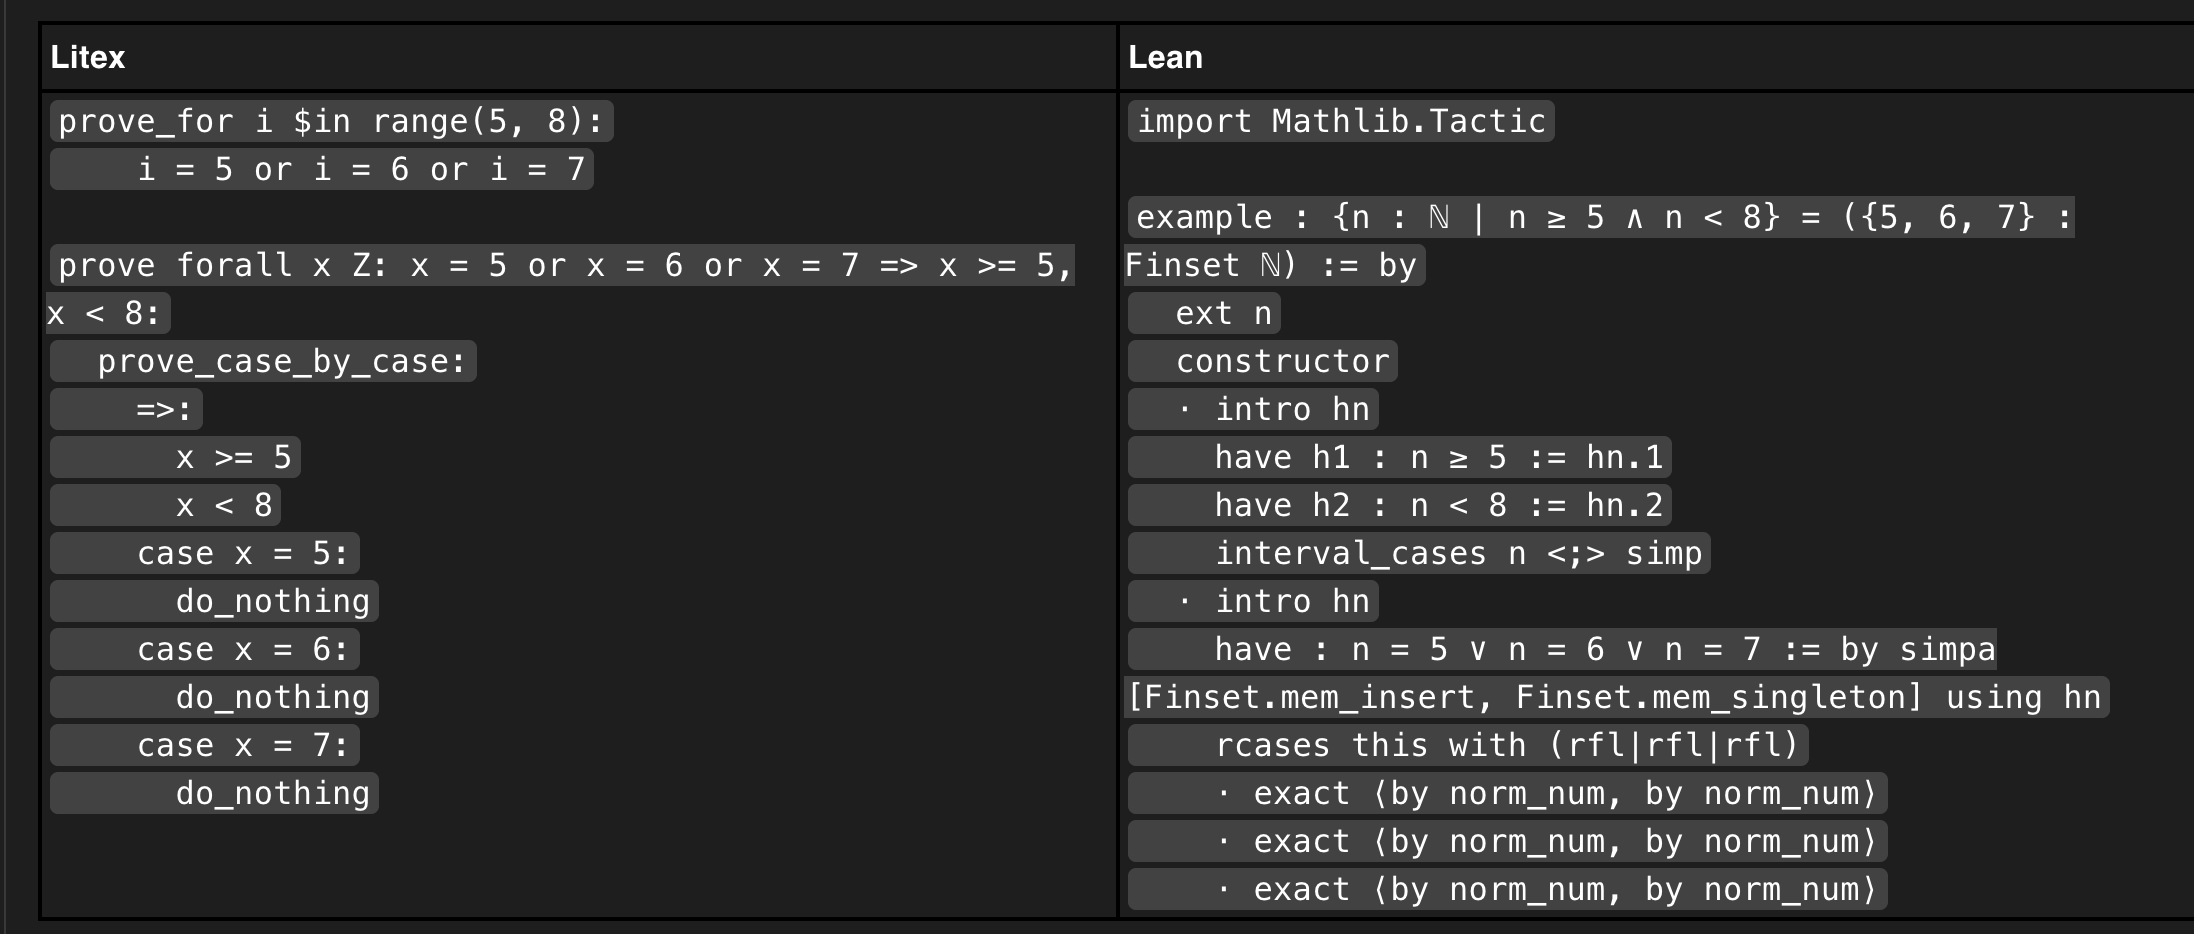Click the Finset.mem_insert simpa argument line
This screenshot has width=2194, height=934.
tap(1615, 697)
